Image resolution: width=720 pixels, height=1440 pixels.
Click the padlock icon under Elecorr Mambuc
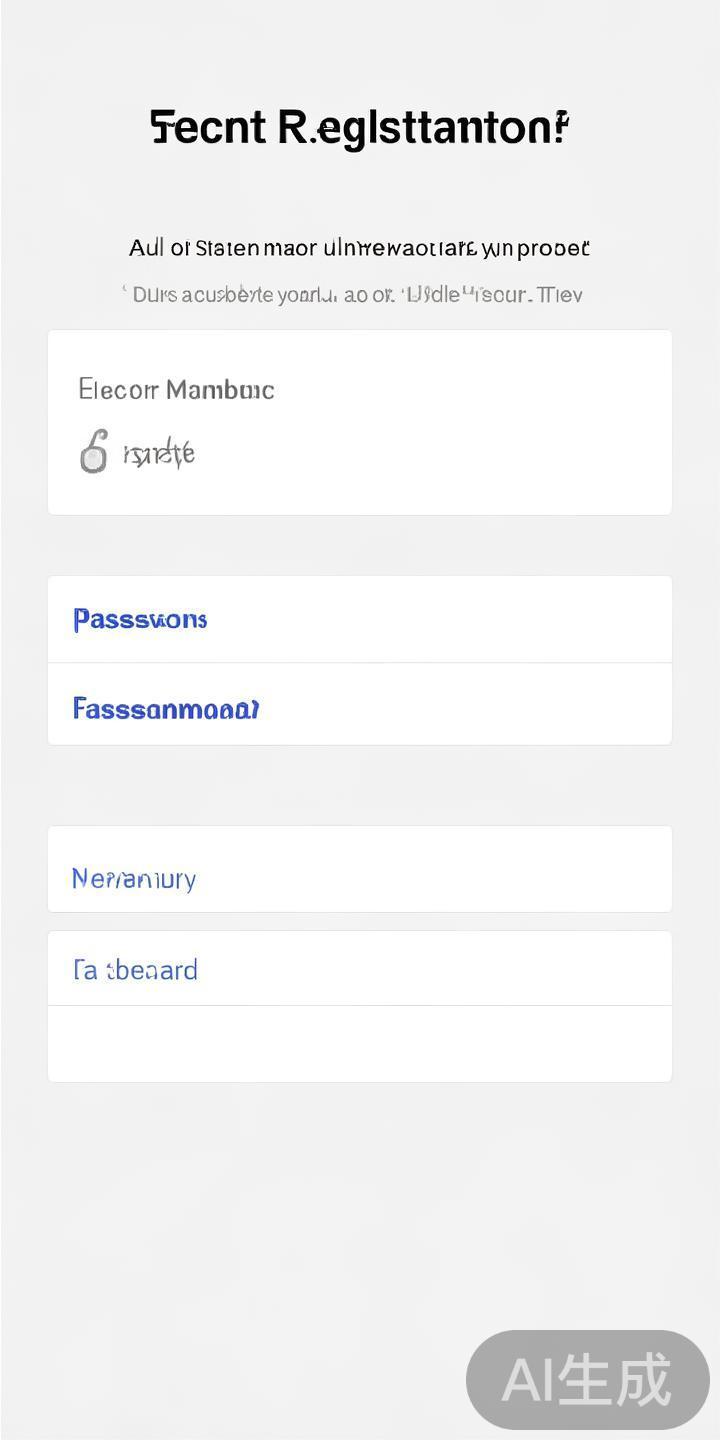point(93,452)
